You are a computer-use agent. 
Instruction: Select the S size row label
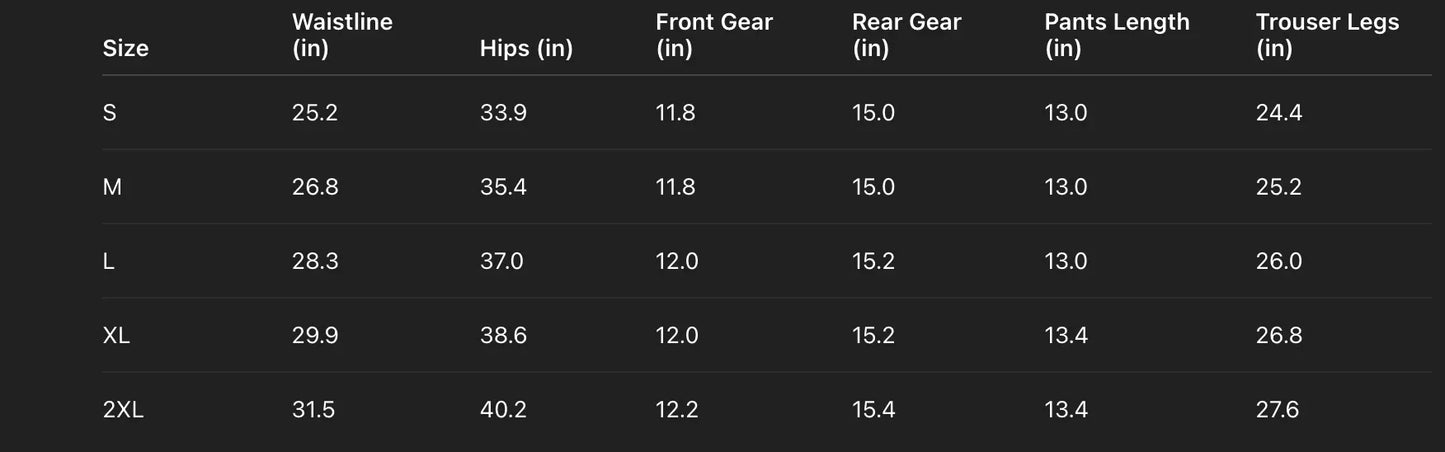(110, 113)
